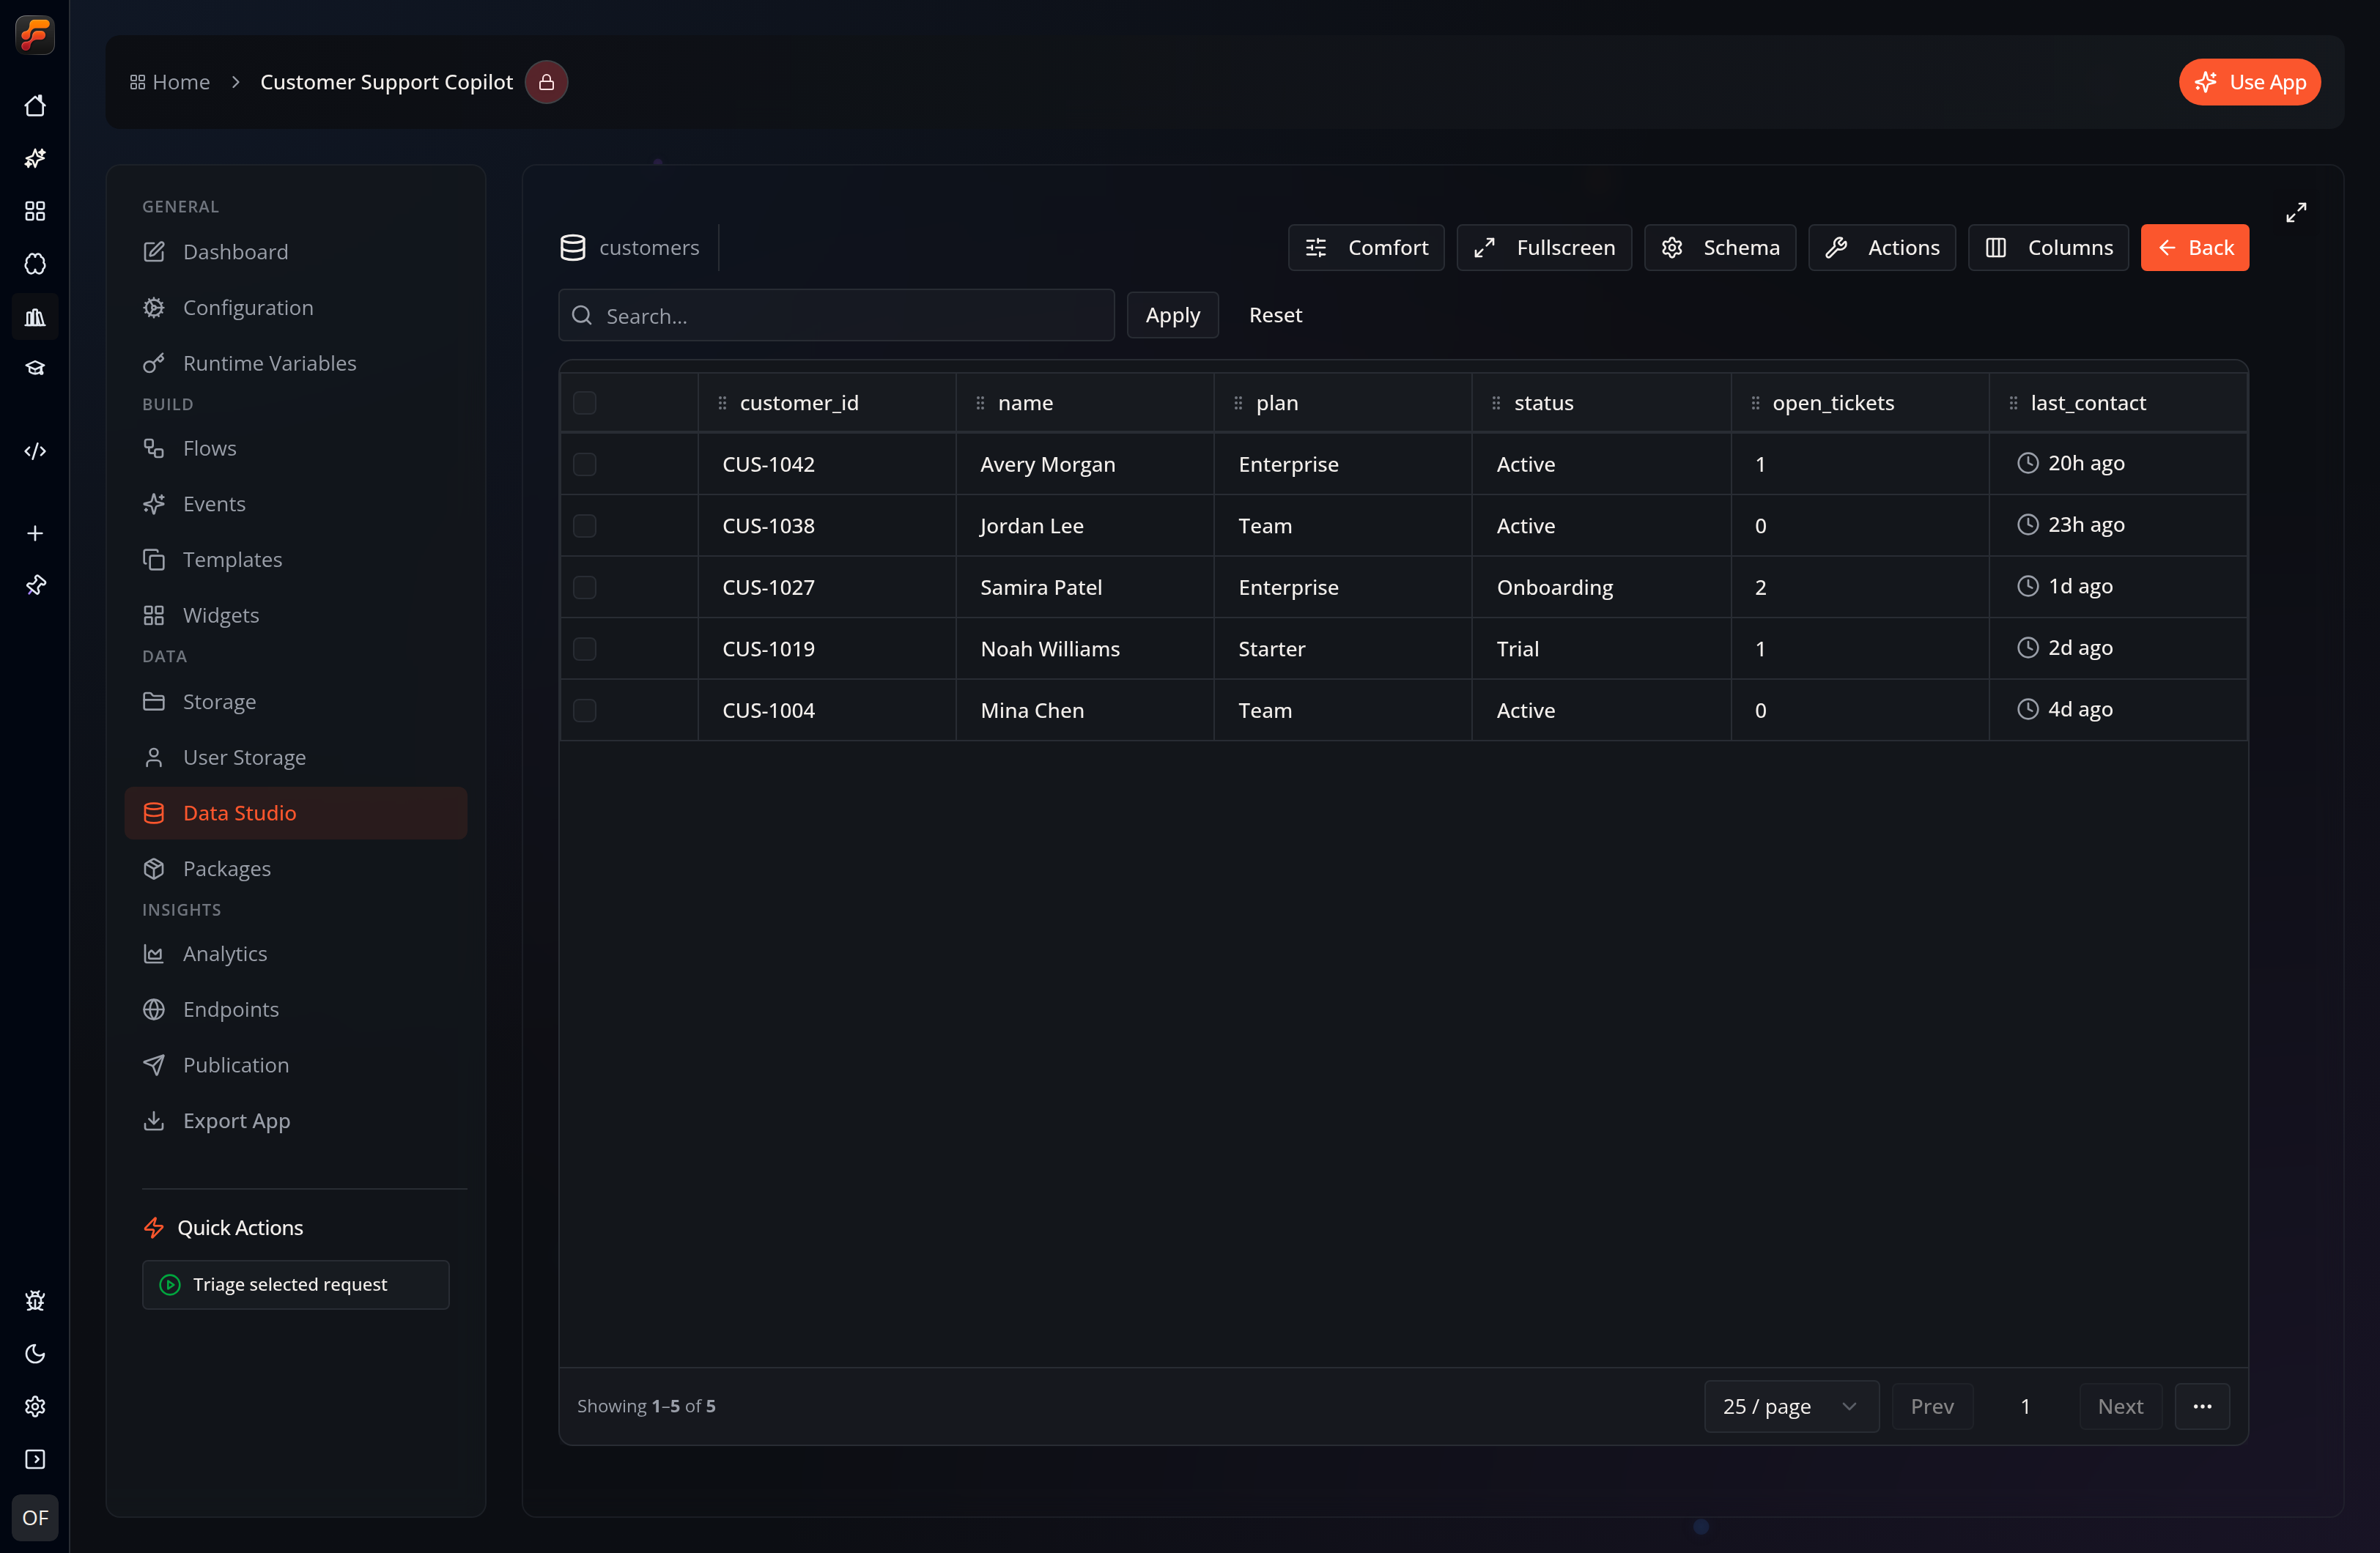The width and height of the screenshot is (2380, 1553).
Task: Open settings gear in left rail
Action: coord(35,1407)
